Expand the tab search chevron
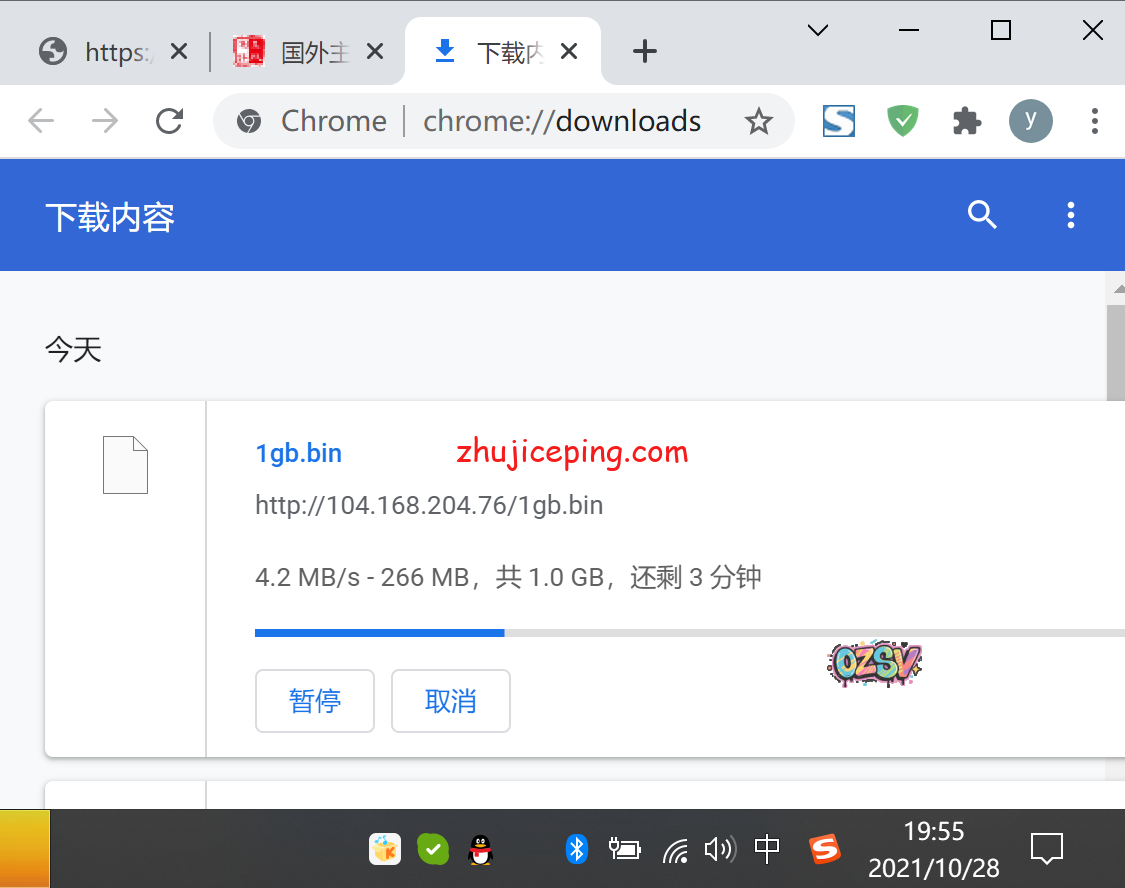1125x888 pixels. pos(817,30)
